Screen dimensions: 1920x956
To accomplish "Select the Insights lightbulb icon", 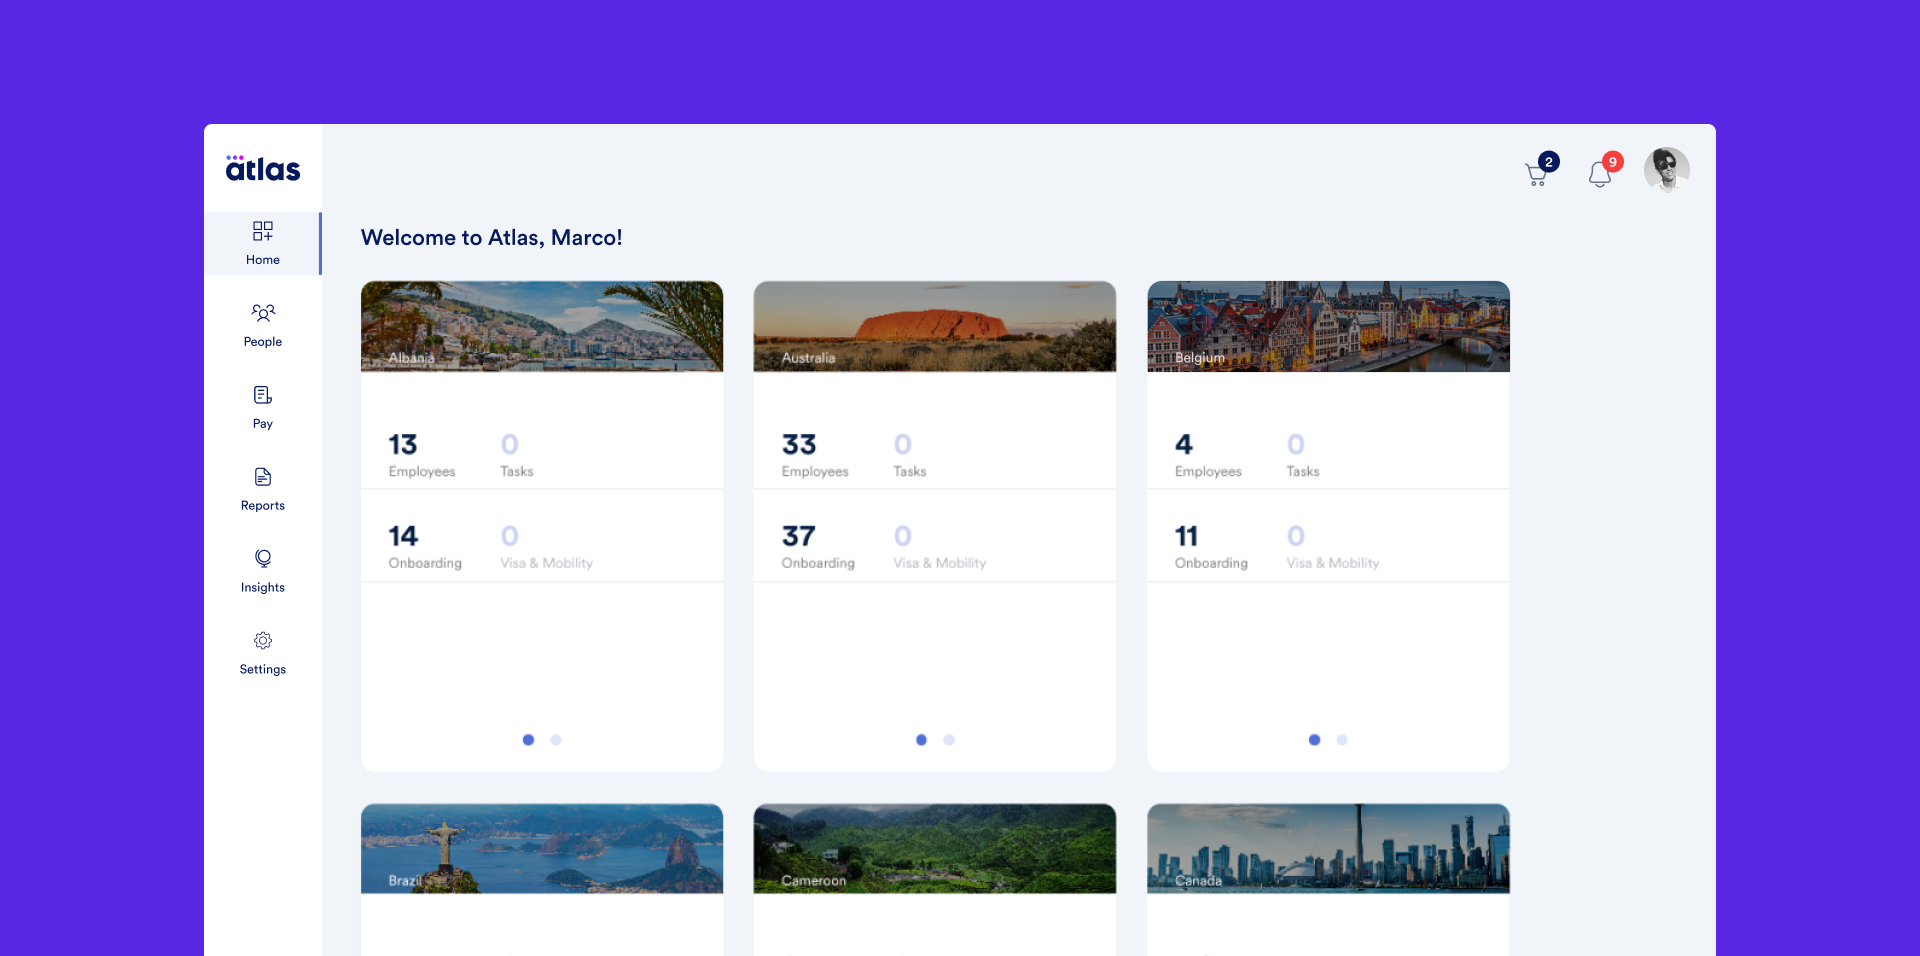I will point(262,558).
